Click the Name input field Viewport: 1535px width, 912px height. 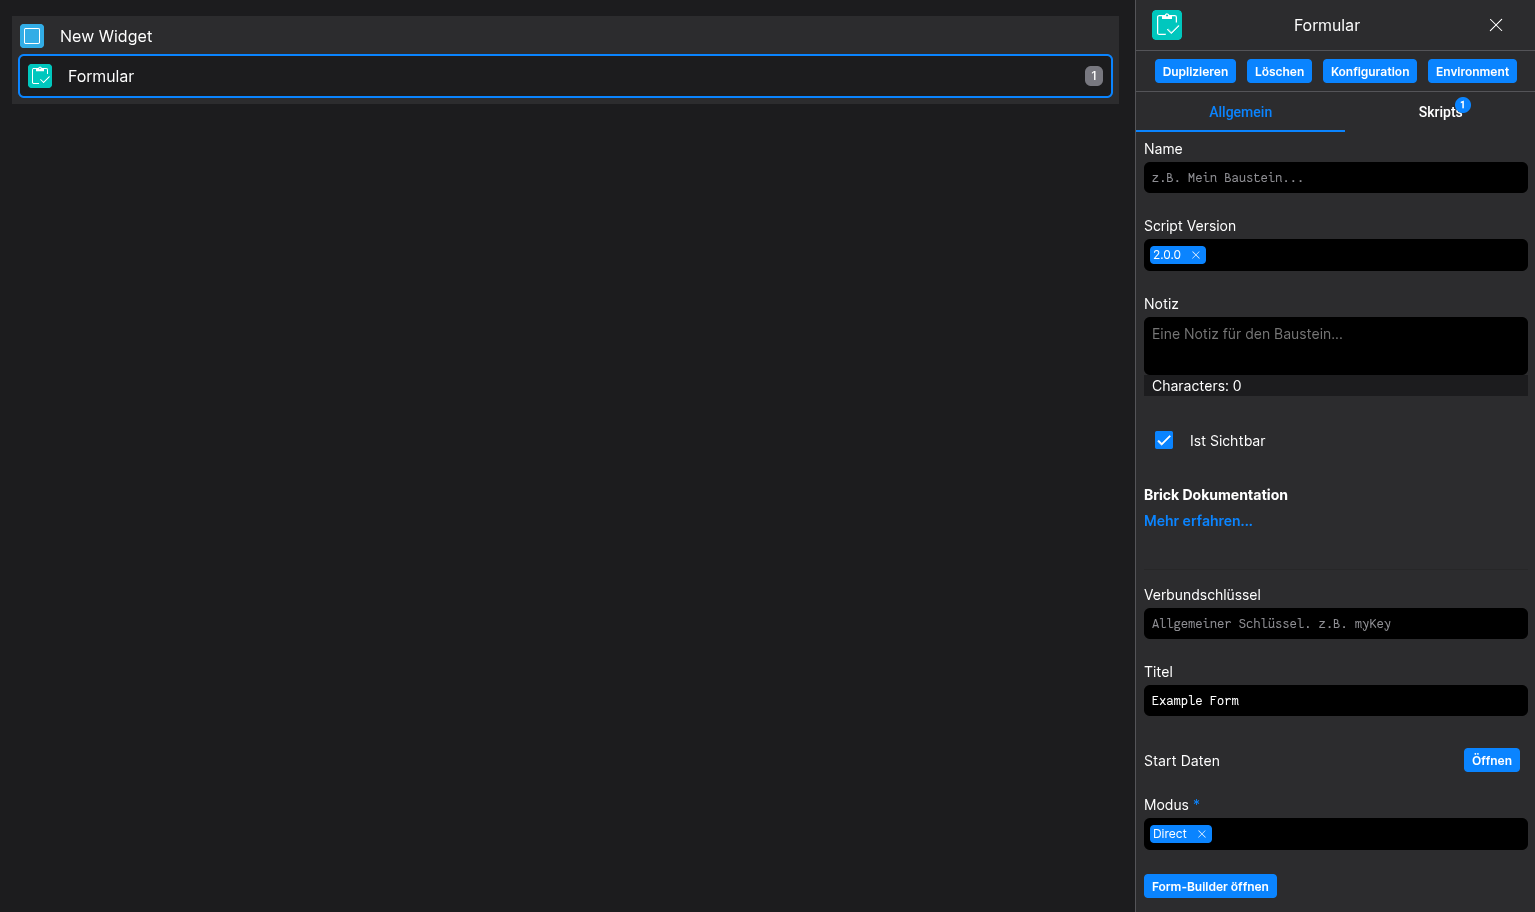[x=1335, y=178]
